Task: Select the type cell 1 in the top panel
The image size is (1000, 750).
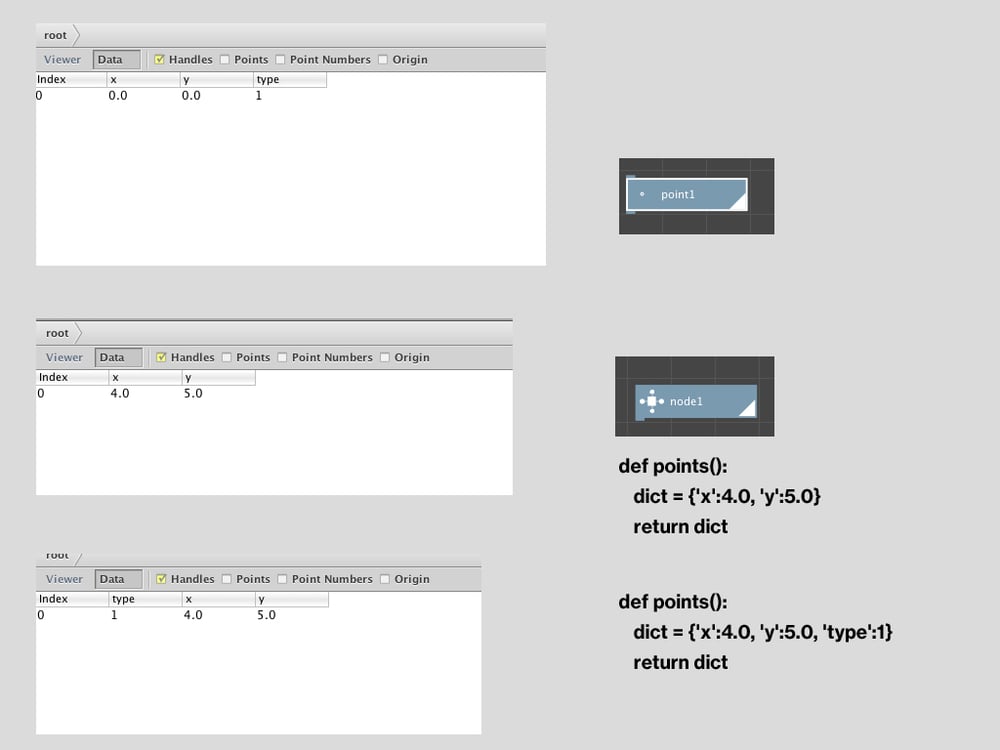Action: click(x=259, y=96)
